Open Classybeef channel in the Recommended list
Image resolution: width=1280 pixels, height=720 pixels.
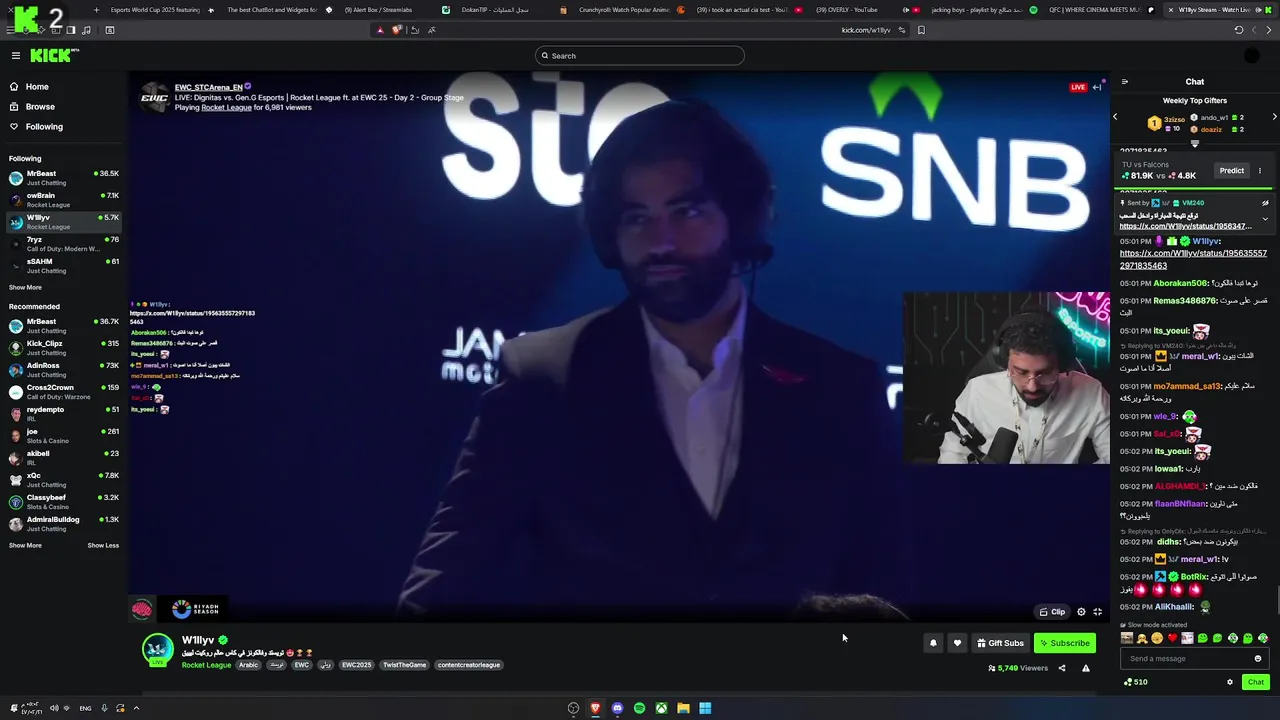pyautogui.click(x=64, y=502)
